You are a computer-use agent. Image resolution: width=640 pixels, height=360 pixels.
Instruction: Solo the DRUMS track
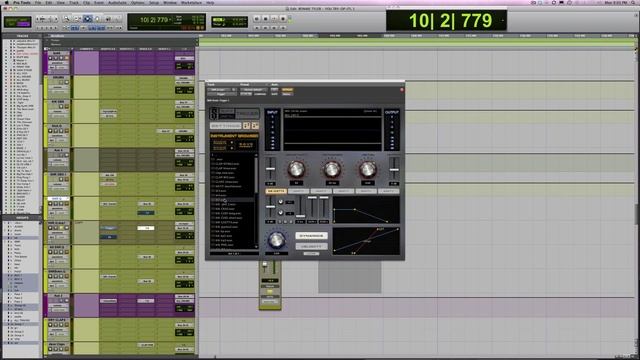[61, 82]
